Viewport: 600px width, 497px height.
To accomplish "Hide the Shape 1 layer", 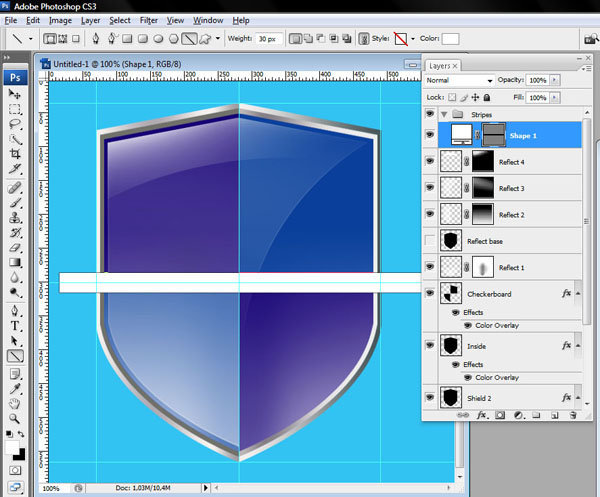I will (430, 135).
